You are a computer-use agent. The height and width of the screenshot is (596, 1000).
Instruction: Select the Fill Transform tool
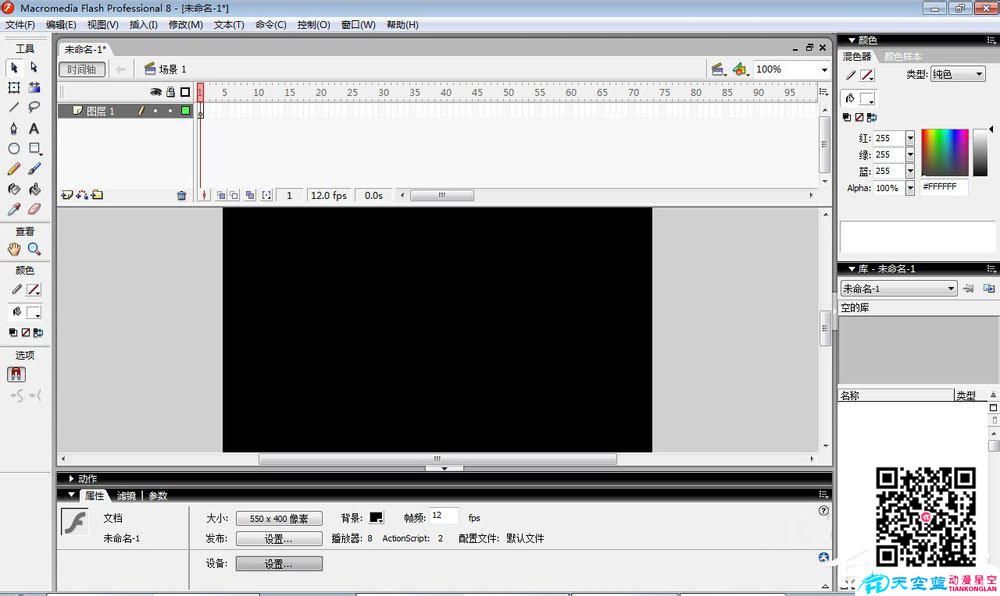[34, 87]
